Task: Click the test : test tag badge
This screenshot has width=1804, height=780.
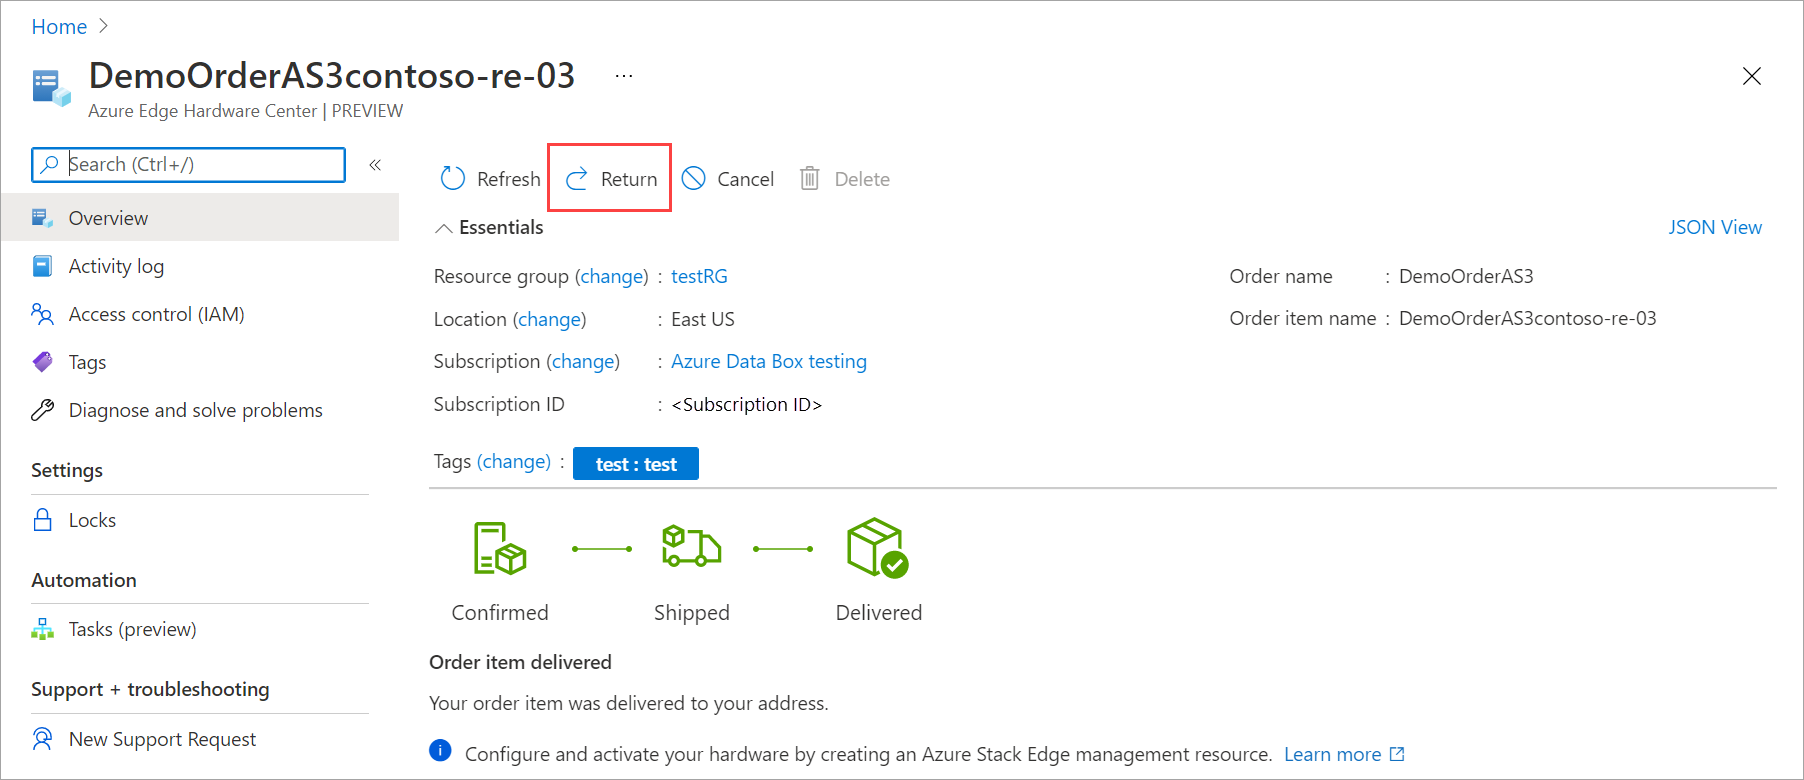Action: (636, 464)
